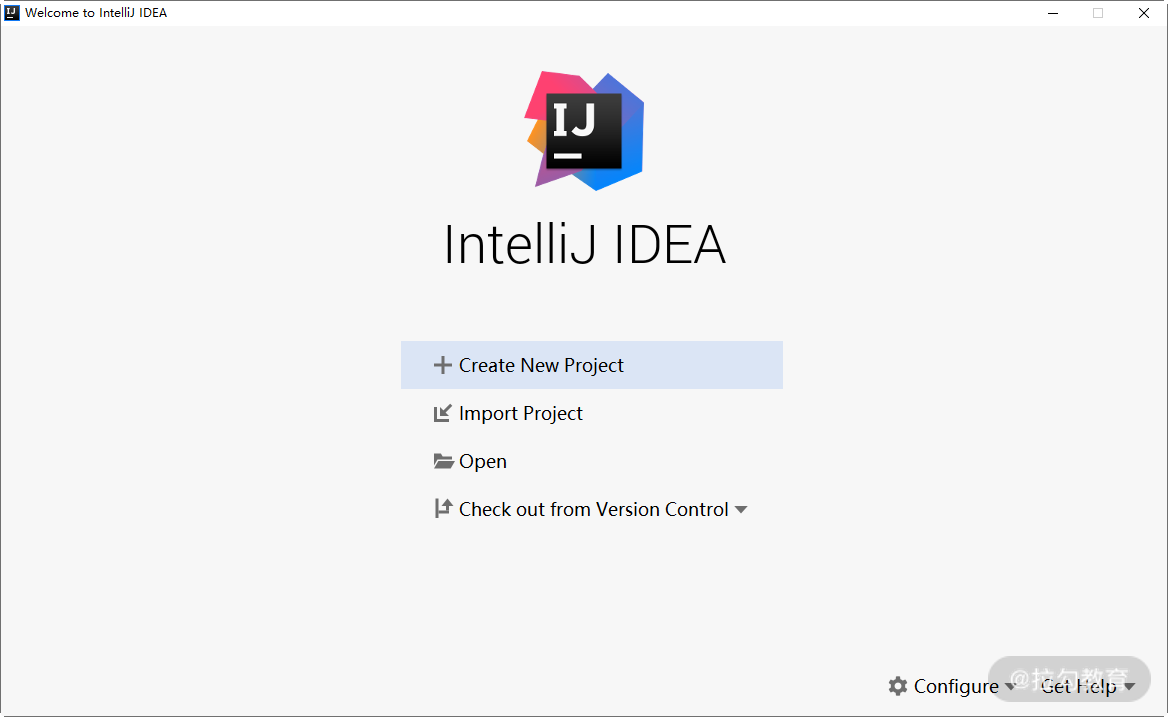Expand the Version Control dropdown arrow
Screen dimensions: 1168x717
pyautogui.click(x=740, y=510)
